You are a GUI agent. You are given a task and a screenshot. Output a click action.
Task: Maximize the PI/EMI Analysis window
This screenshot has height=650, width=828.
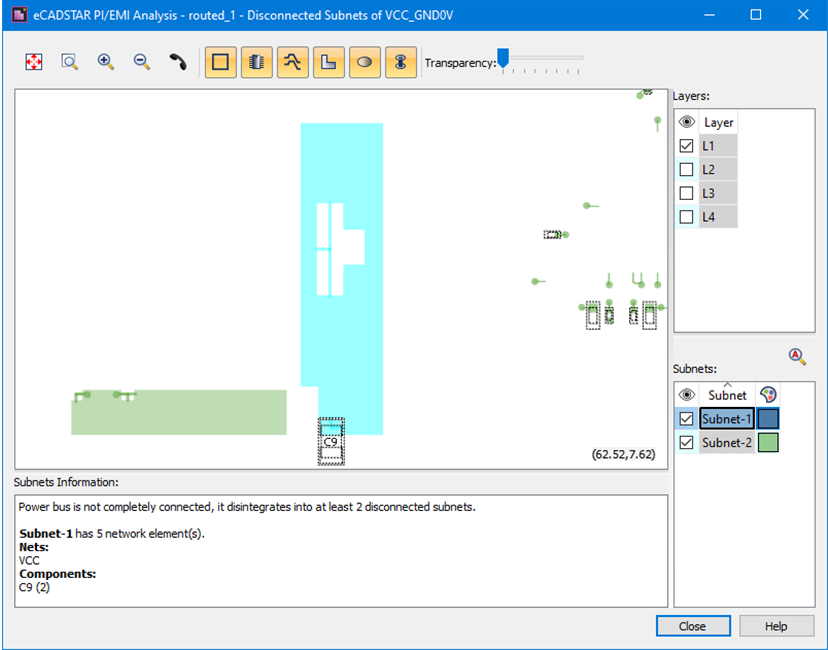point(756,15)
